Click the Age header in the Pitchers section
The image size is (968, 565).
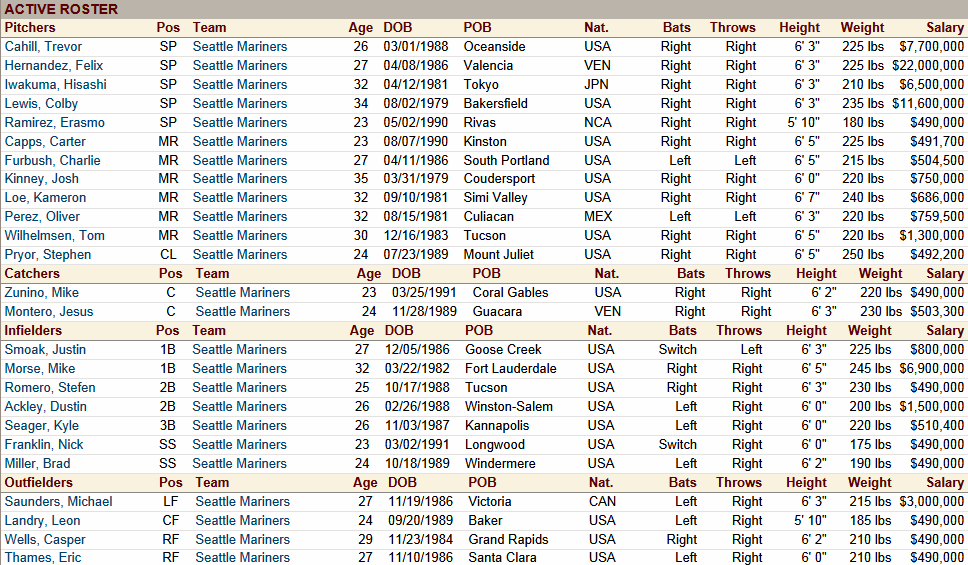point(360,28)
